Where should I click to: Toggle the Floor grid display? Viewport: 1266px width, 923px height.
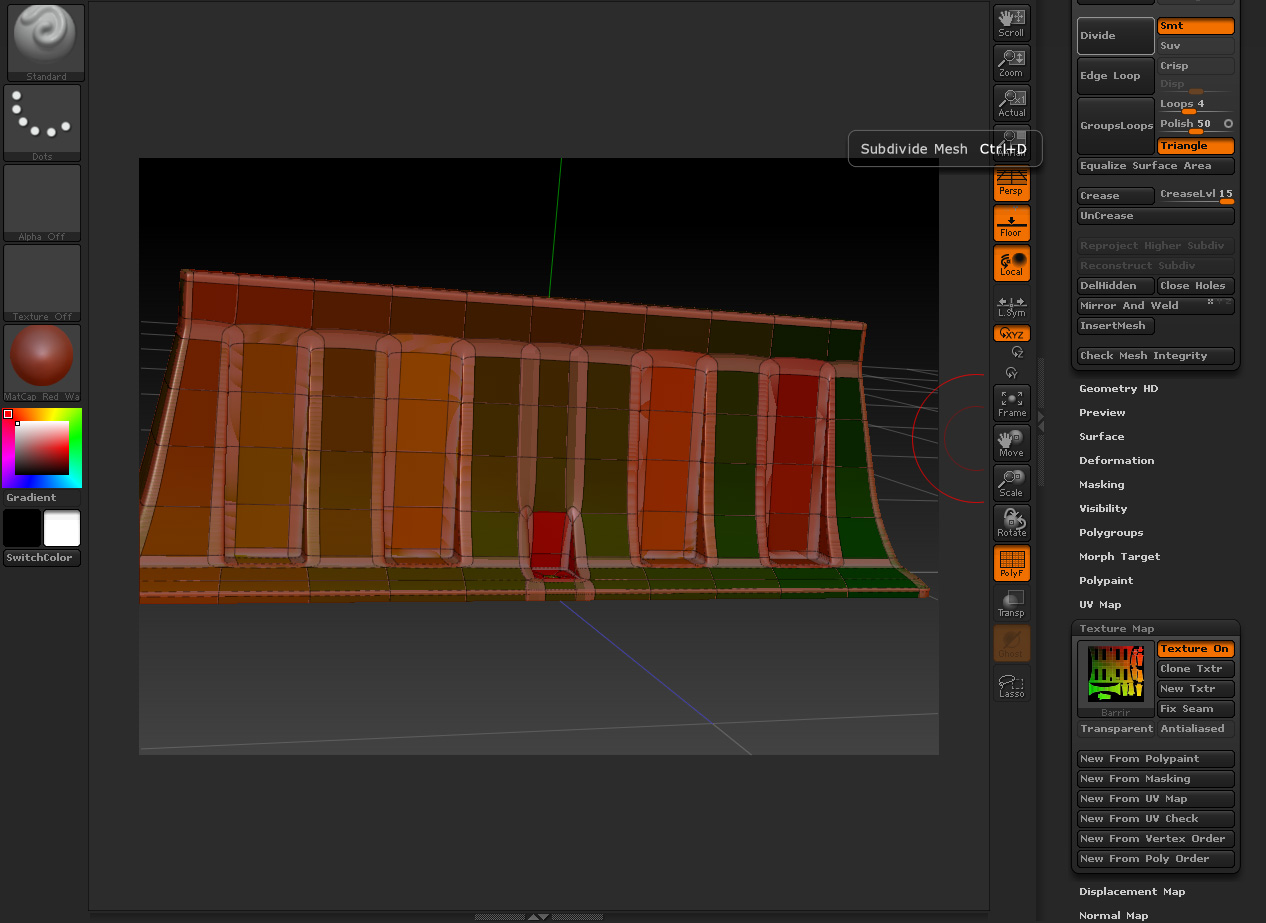[x=1011, y=223]
